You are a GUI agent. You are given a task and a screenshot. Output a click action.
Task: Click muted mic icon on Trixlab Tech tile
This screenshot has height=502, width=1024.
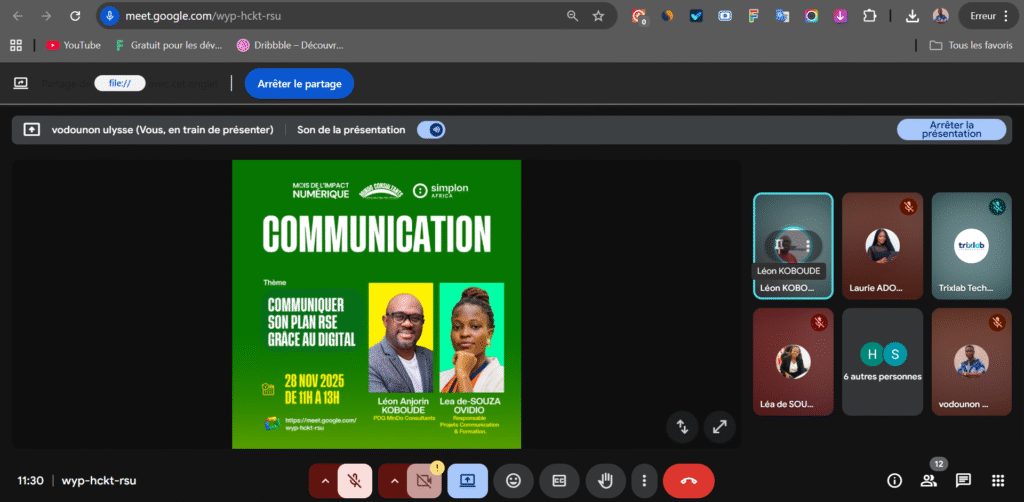pyautogui.click(x=997, y=207)
